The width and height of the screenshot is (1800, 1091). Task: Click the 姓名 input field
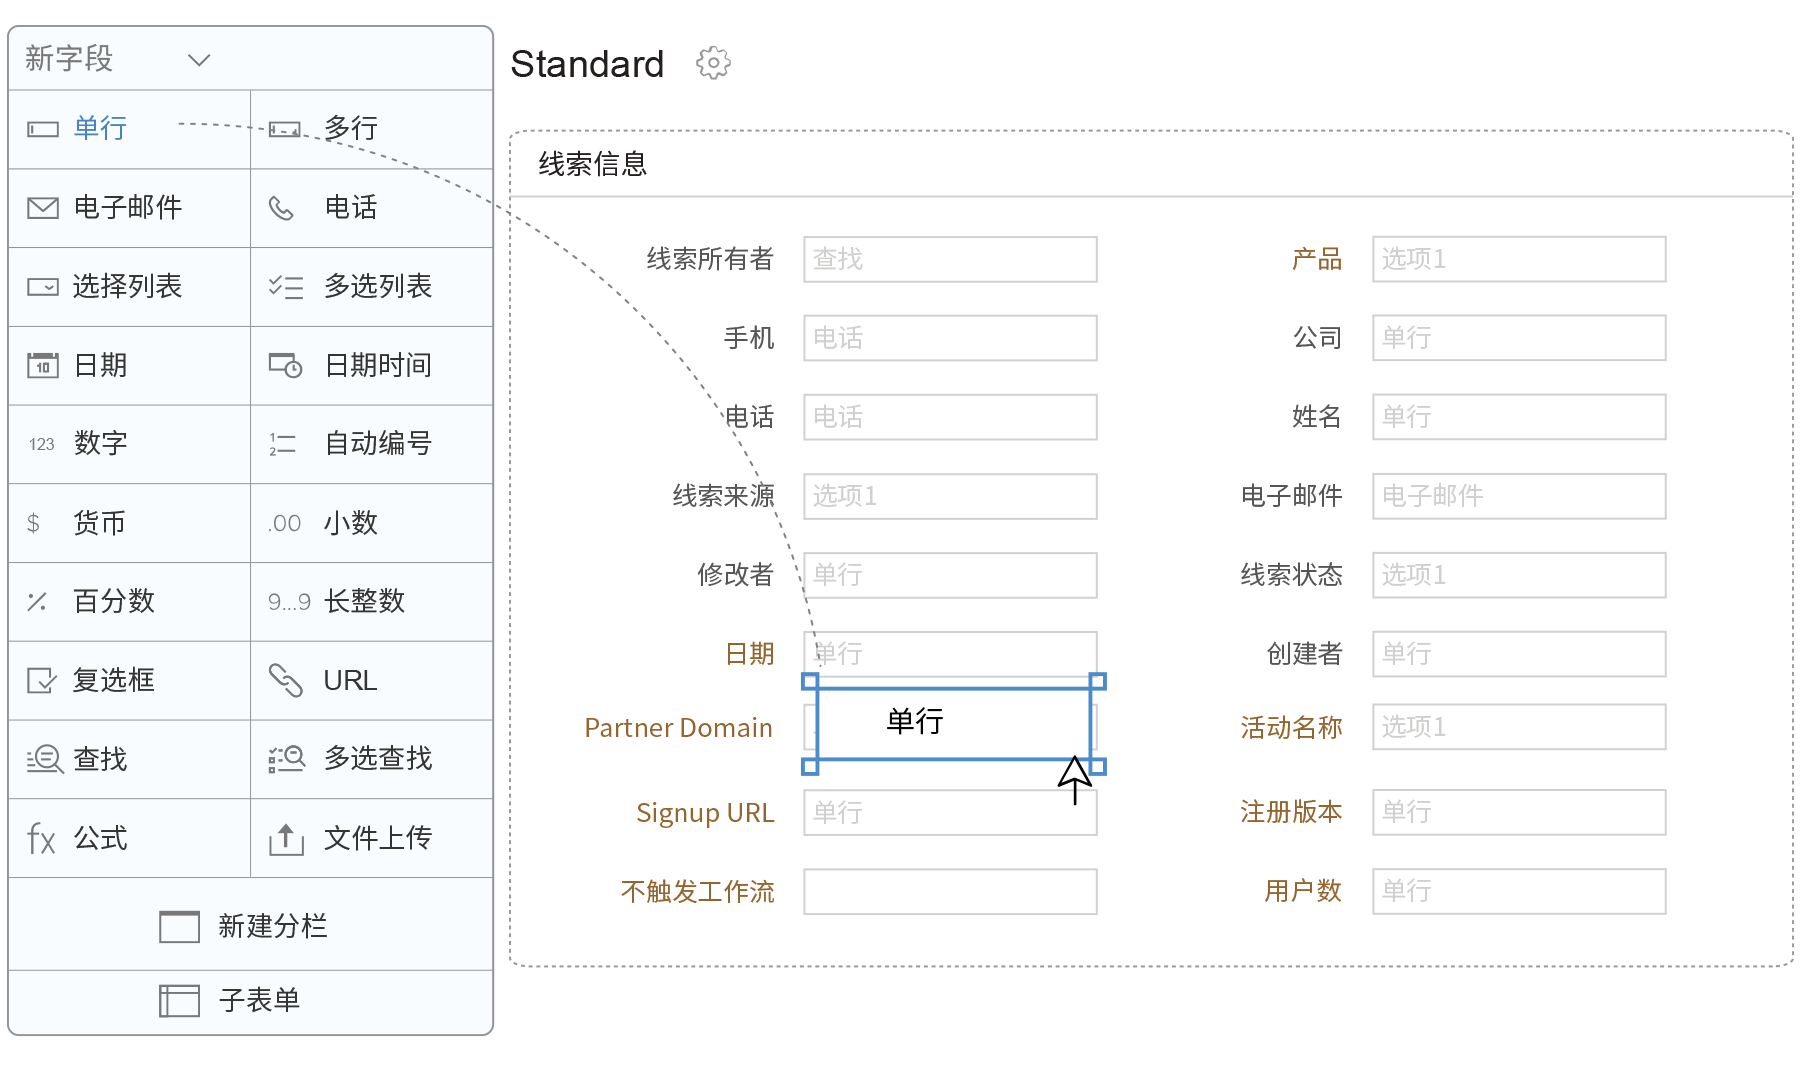[1519, 417]
